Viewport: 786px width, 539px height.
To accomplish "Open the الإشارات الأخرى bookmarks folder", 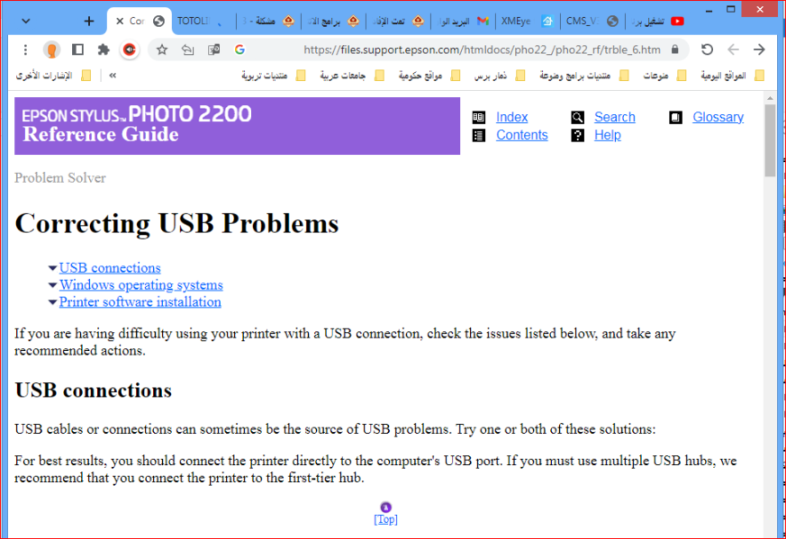I will coord(53,76).
